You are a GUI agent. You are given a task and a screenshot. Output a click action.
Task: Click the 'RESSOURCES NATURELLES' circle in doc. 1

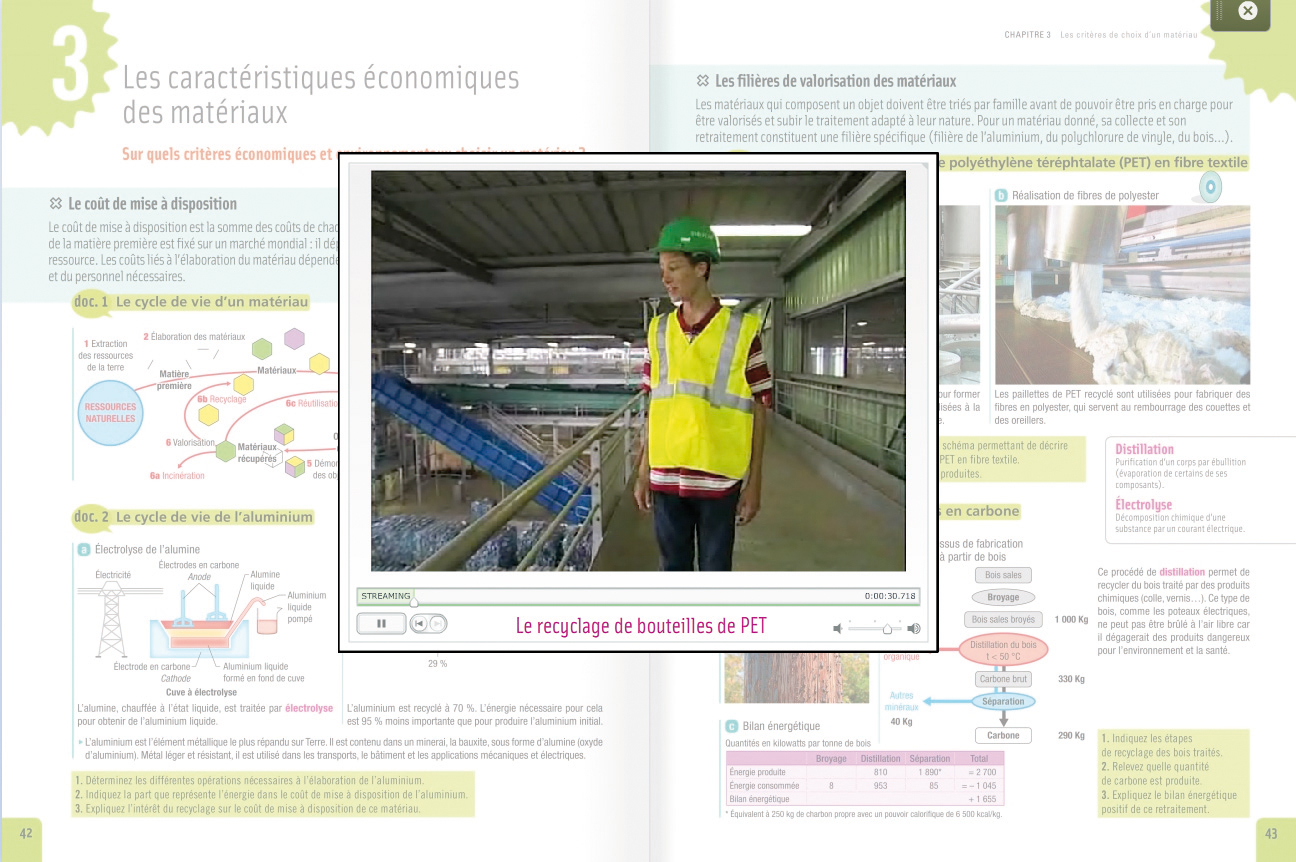110,413
